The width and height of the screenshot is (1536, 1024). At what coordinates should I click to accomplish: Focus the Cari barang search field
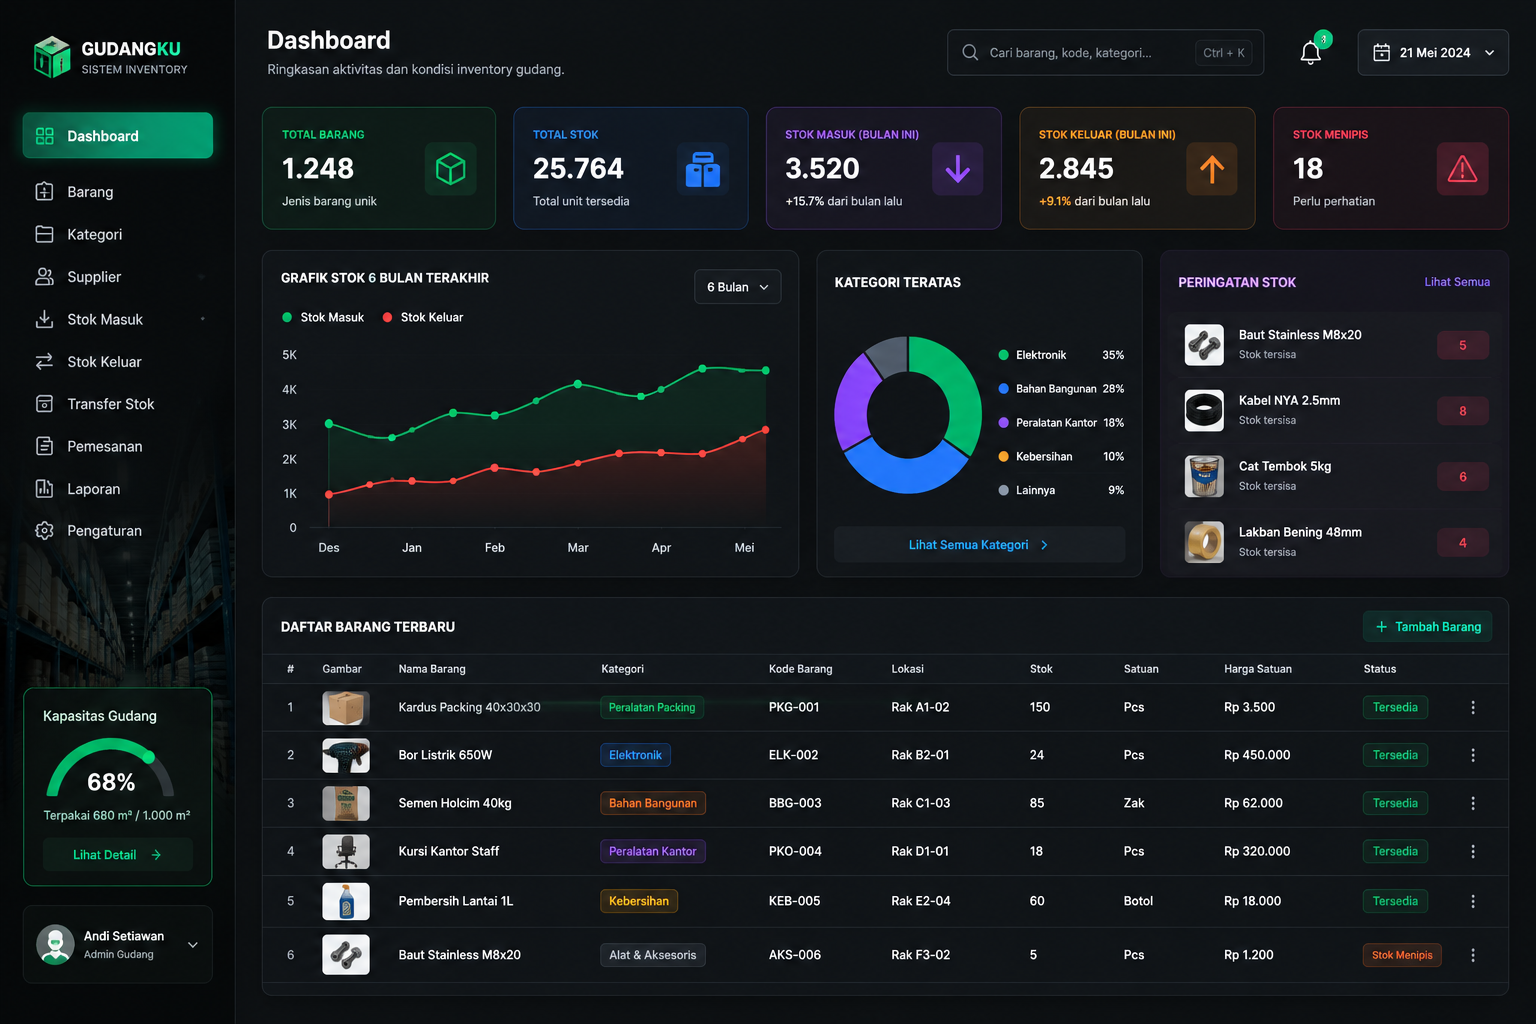click(x=1105, y=53)
